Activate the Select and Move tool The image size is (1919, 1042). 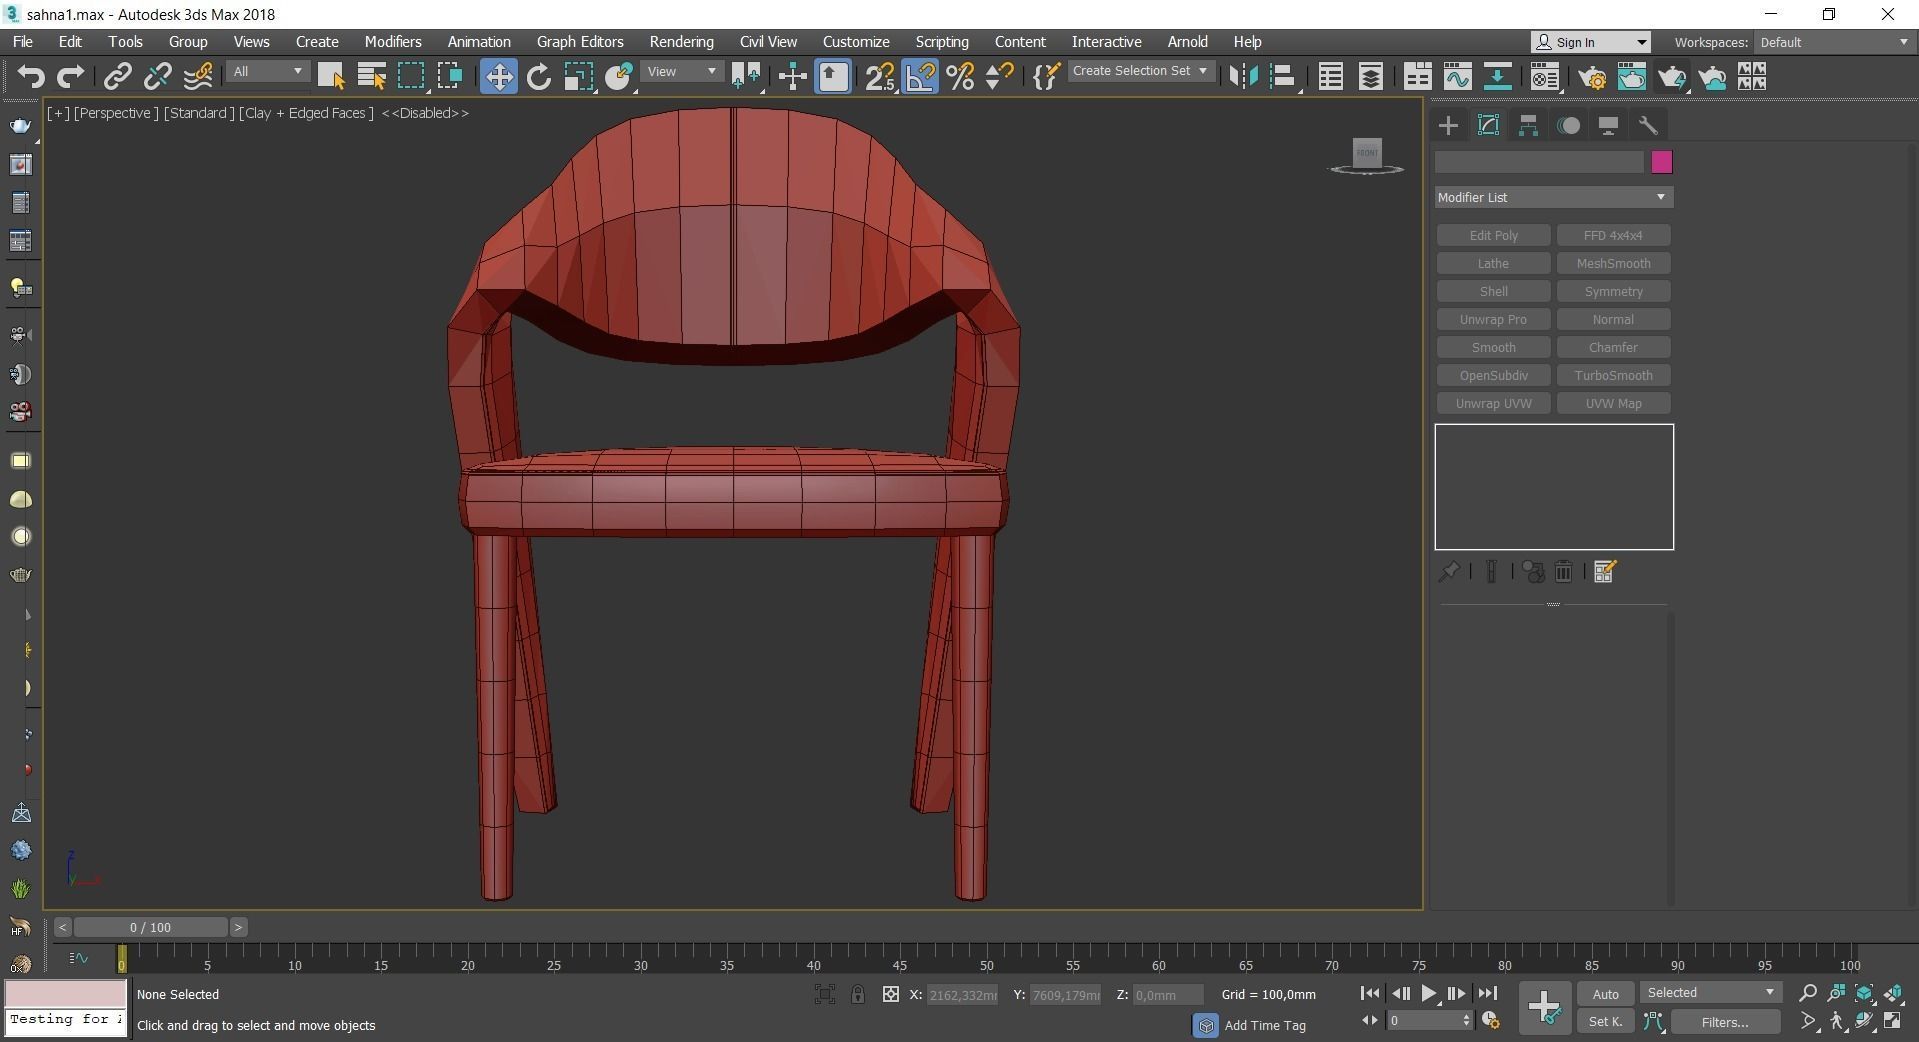click(x=498, y=77)
